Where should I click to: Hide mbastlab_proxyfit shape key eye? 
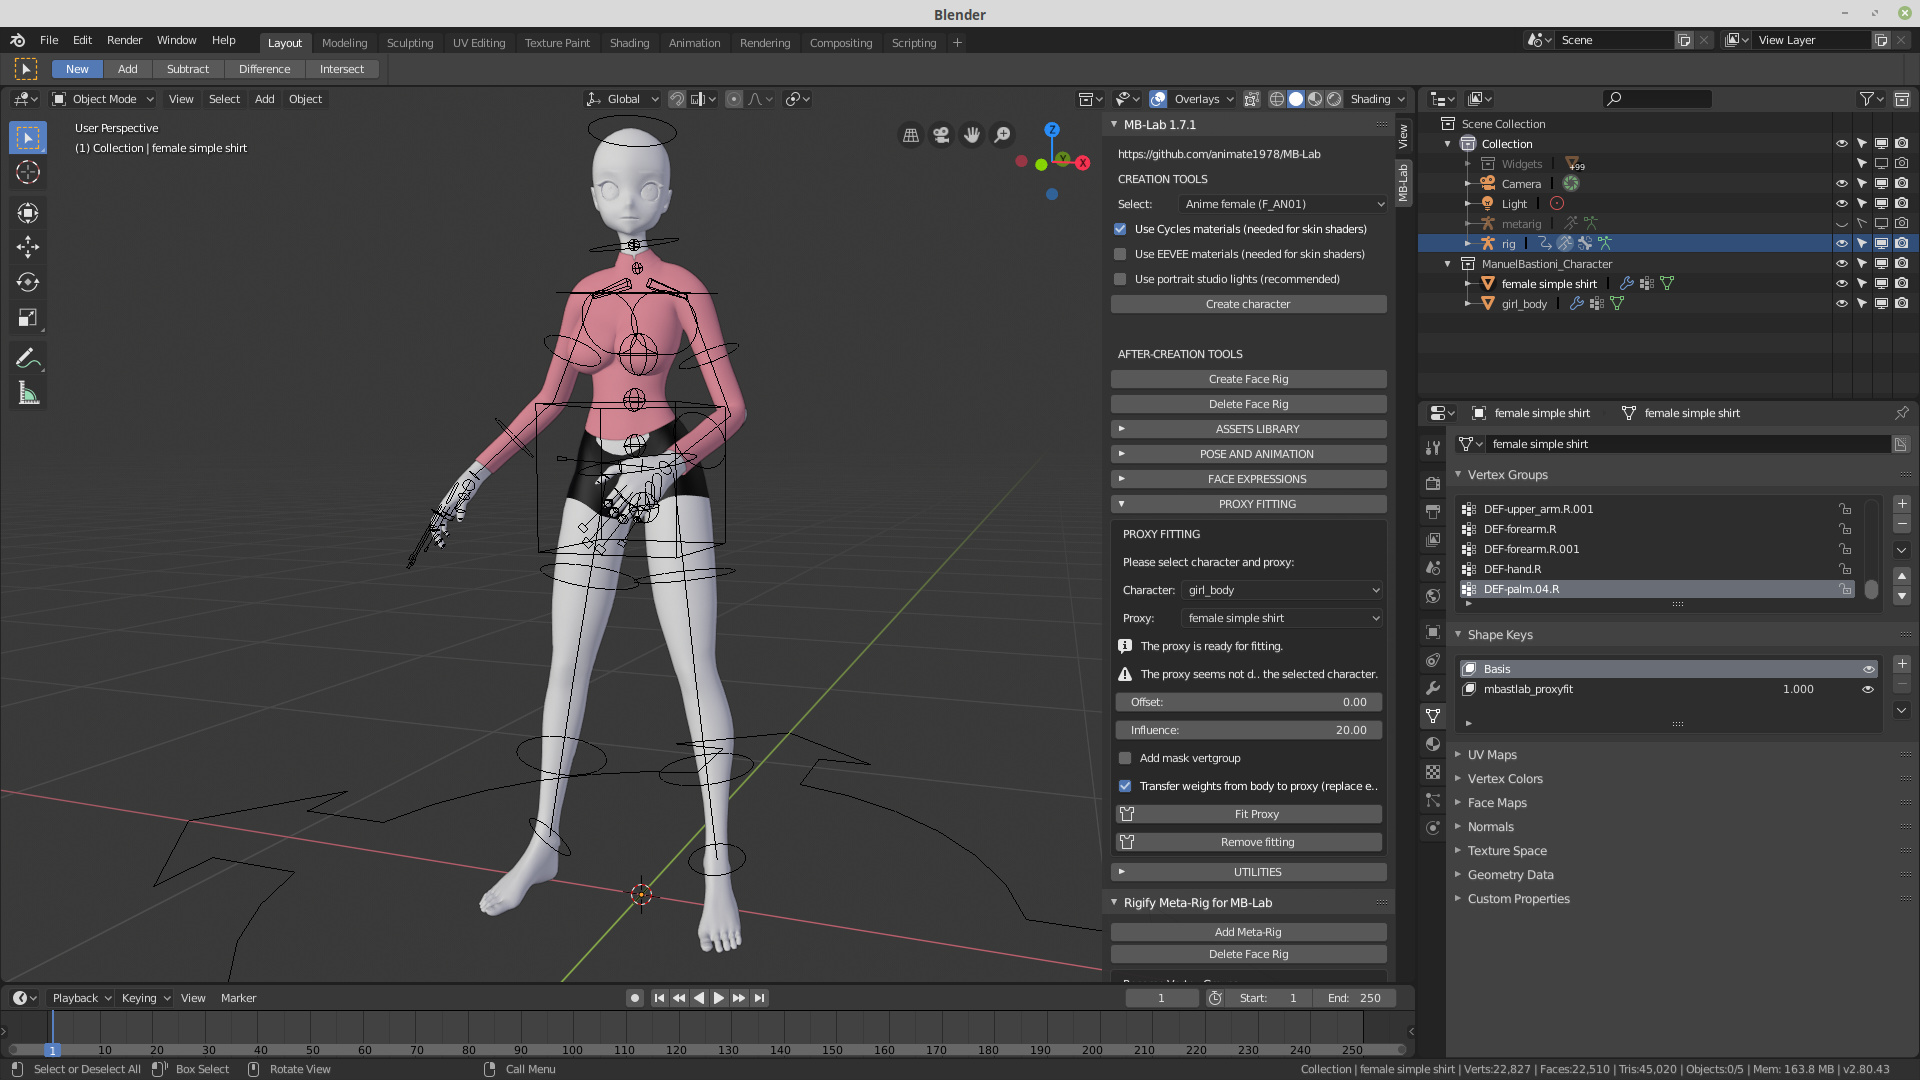tap(1867, 689)
